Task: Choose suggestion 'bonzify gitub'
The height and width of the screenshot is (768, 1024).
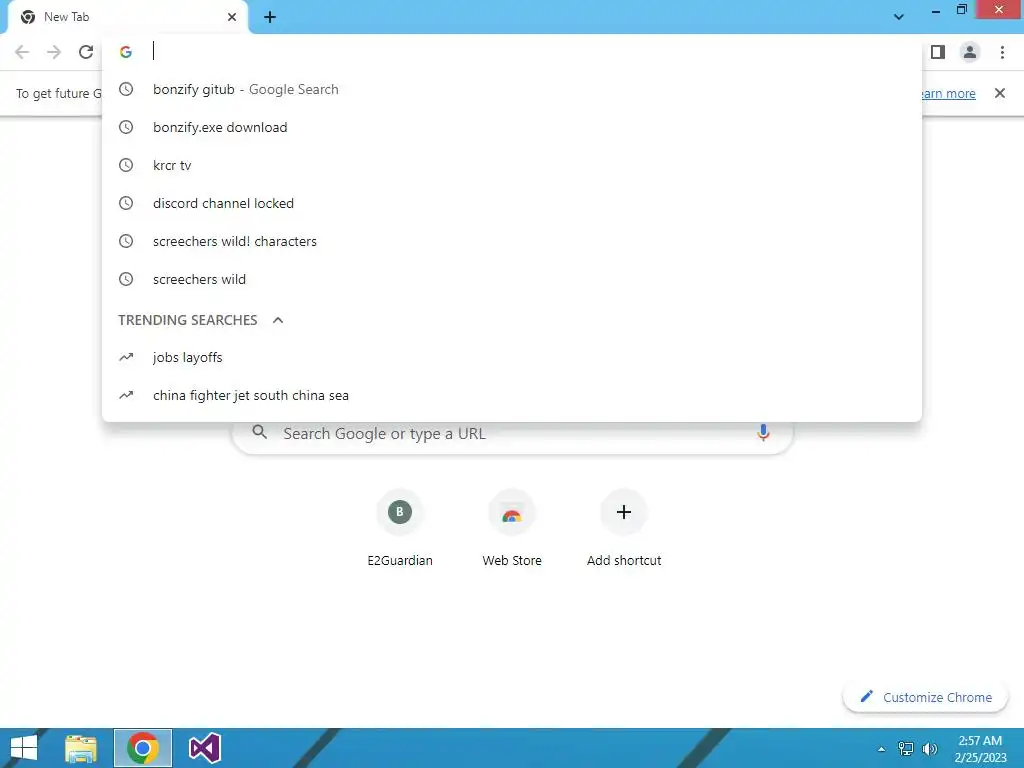Action: coord(512,89)
